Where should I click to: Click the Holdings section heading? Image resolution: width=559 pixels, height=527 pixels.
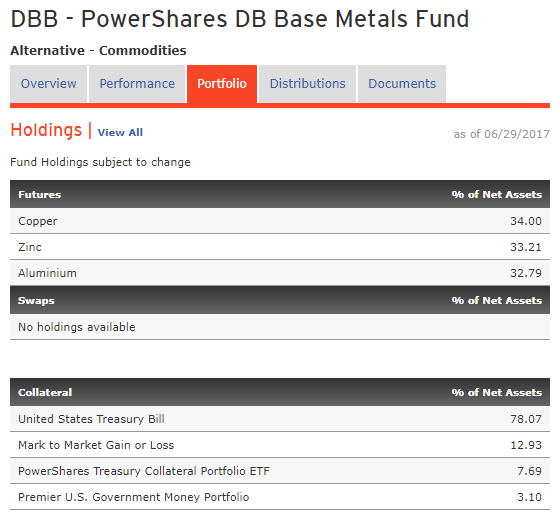click(x=46, y=130)
